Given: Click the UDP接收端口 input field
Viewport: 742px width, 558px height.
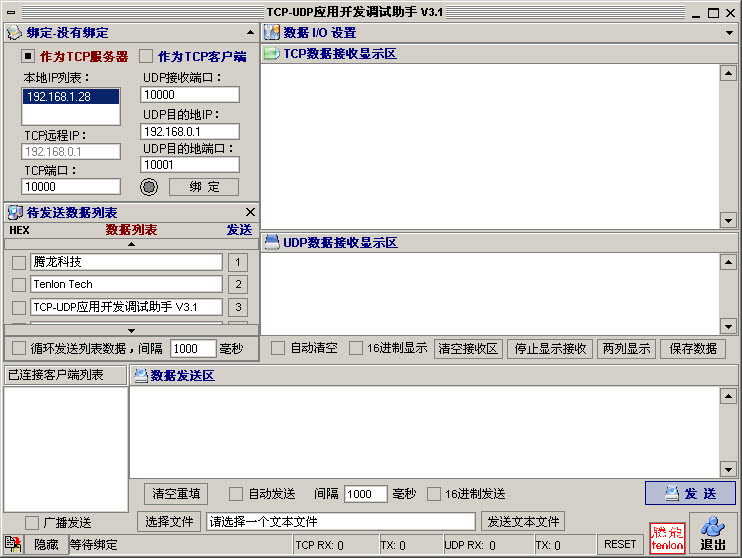Looking at the screenshot, I should 190,95.
